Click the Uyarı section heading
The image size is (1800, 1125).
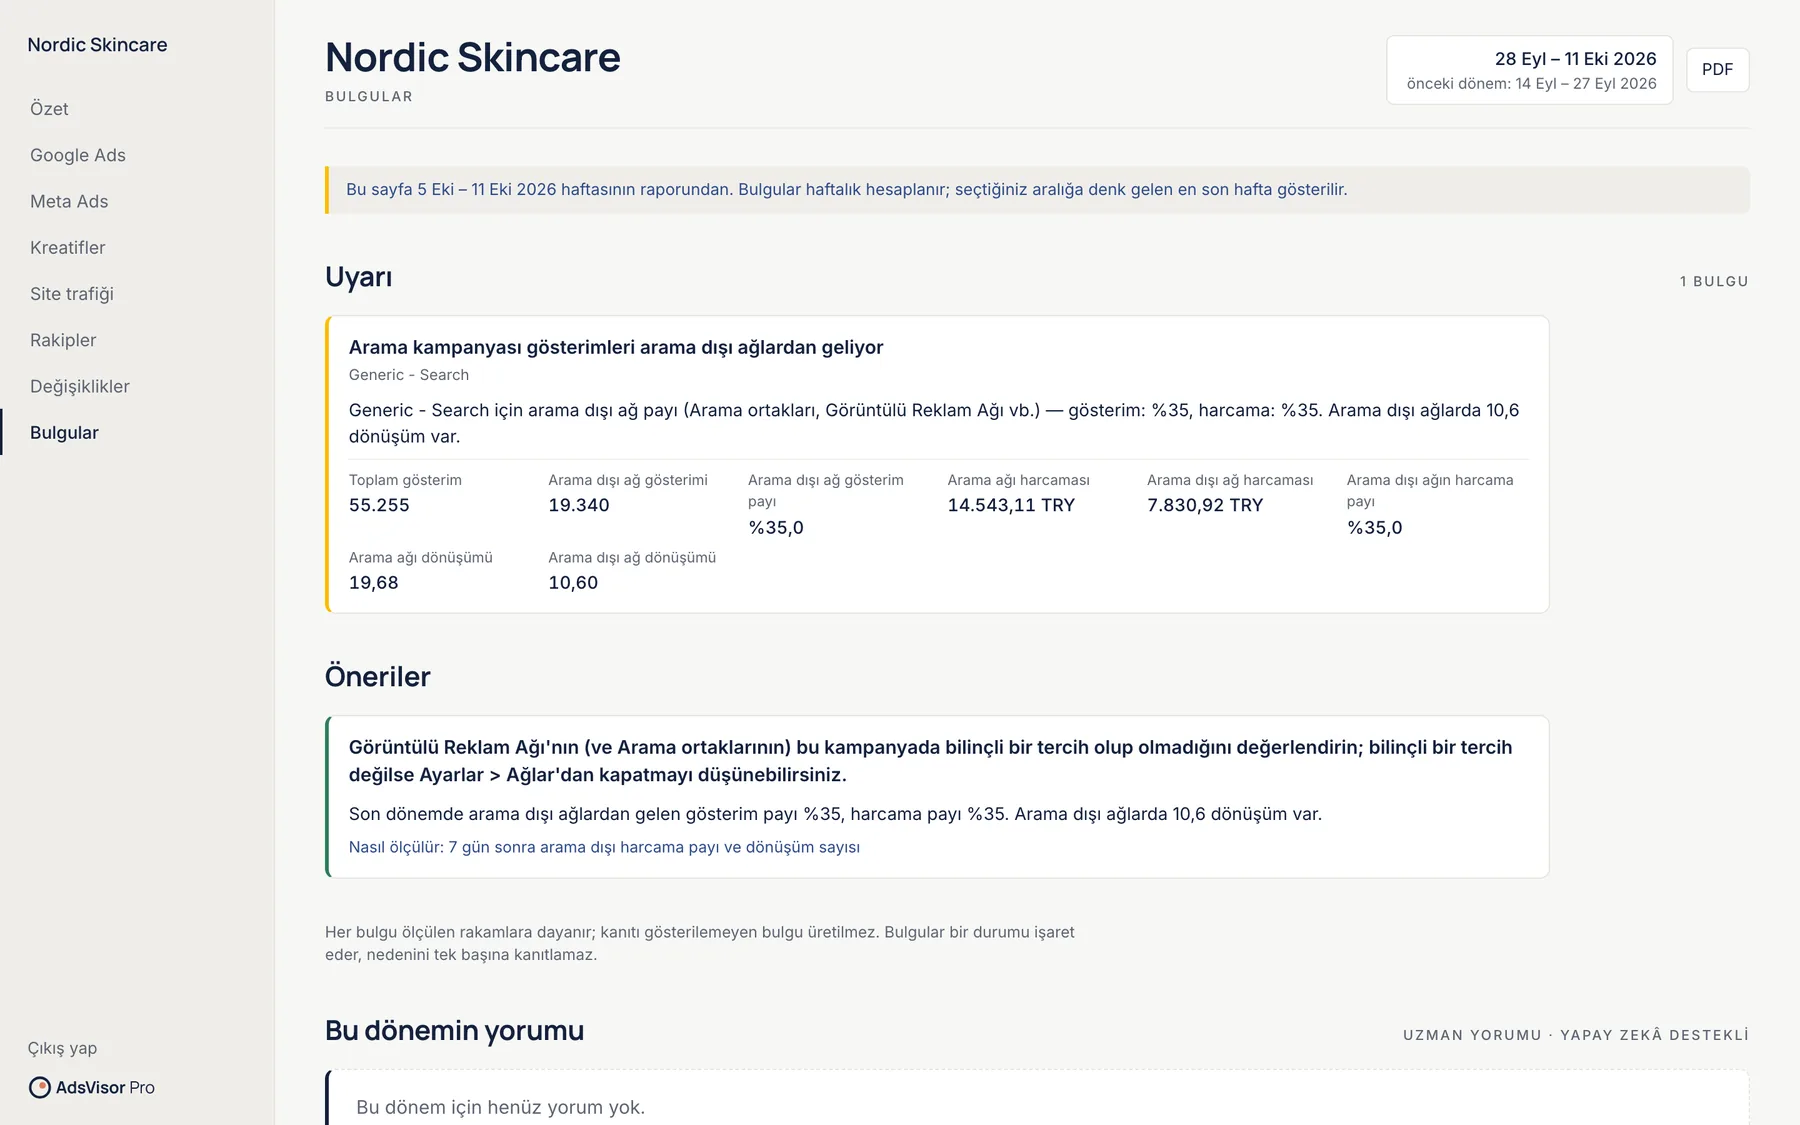point(358,277)
